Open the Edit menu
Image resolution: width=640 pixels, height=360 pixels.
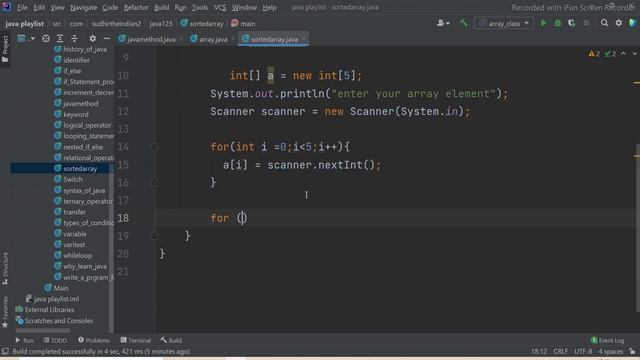39,7
